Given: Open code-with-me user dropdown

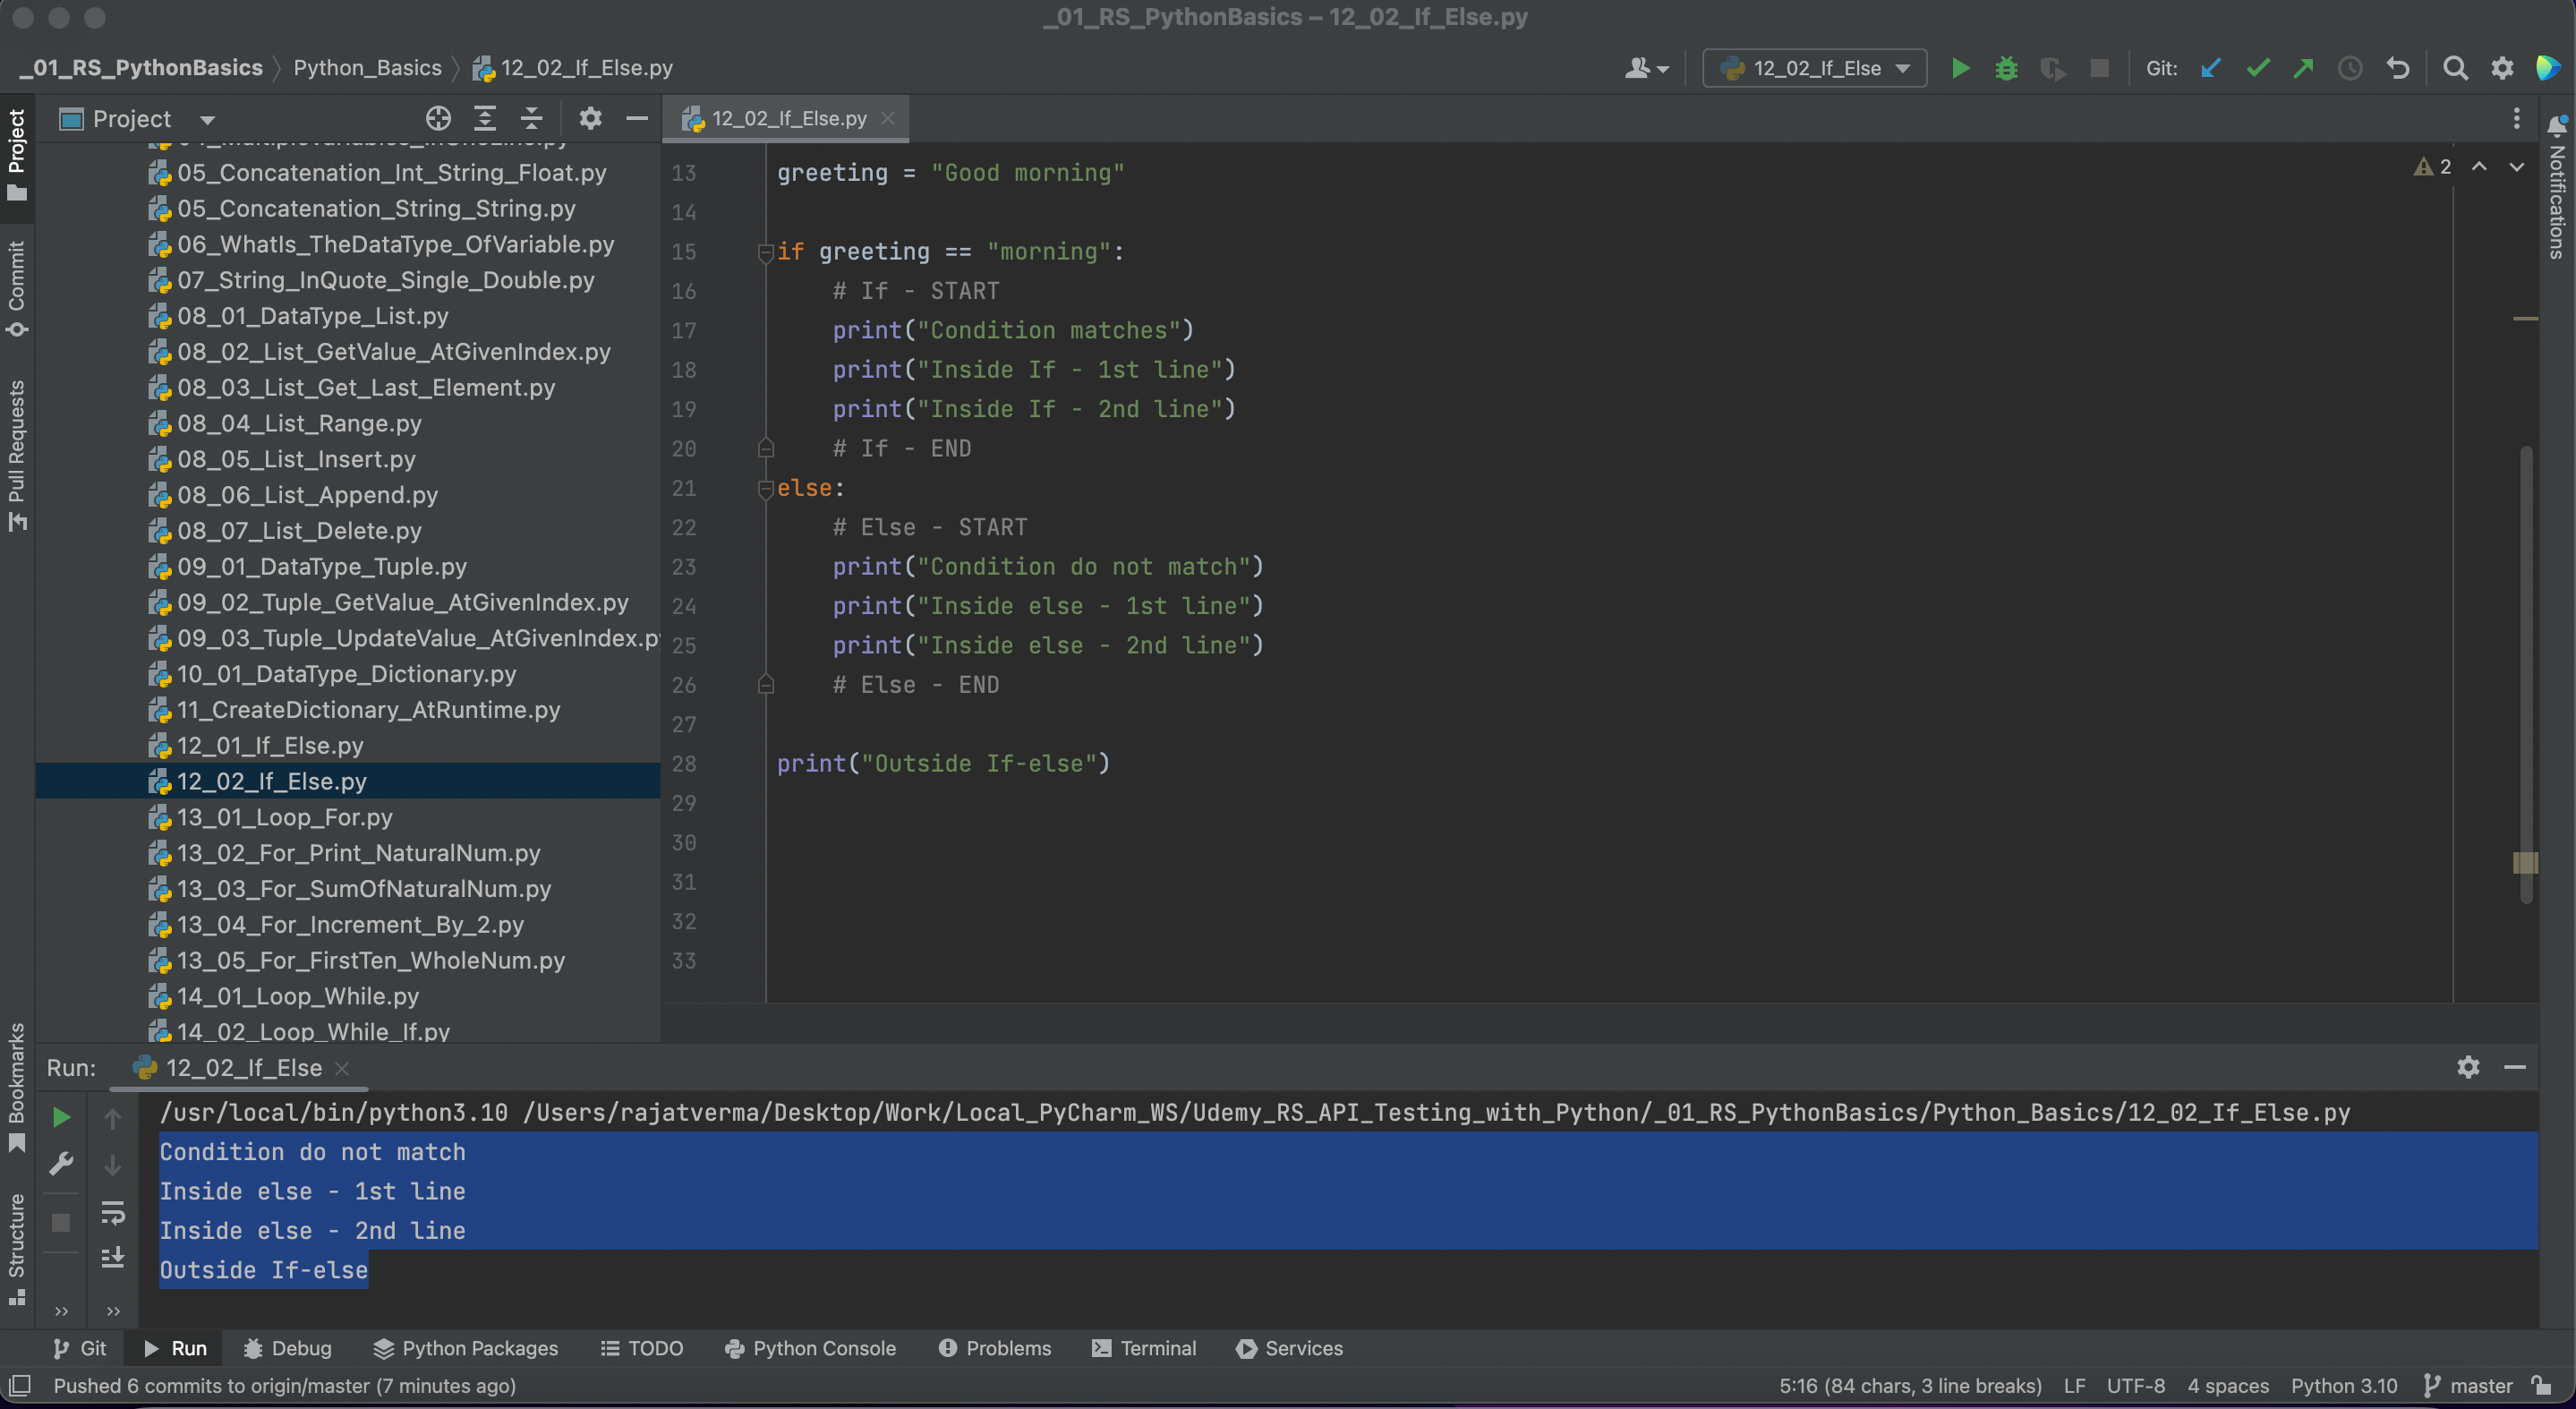Looking at the screenshot, I should pos(1647,68).
